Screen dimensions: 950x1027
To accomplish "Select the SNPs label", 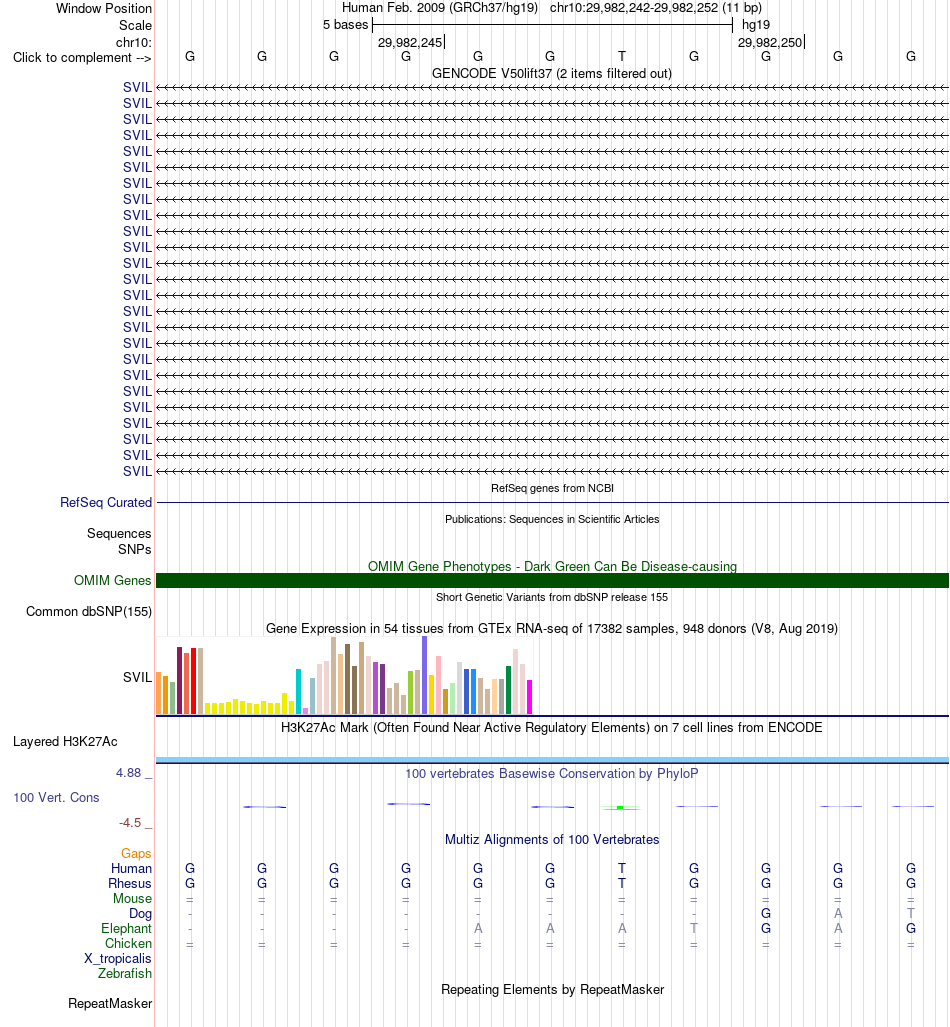I will coord(134,550).
